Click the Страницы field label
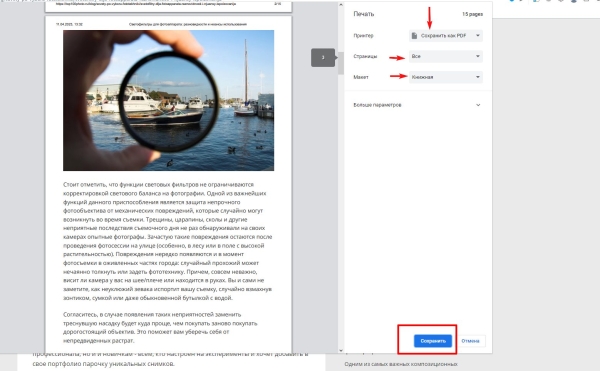This screenshot has height=371, width=600. pos(365,56)
